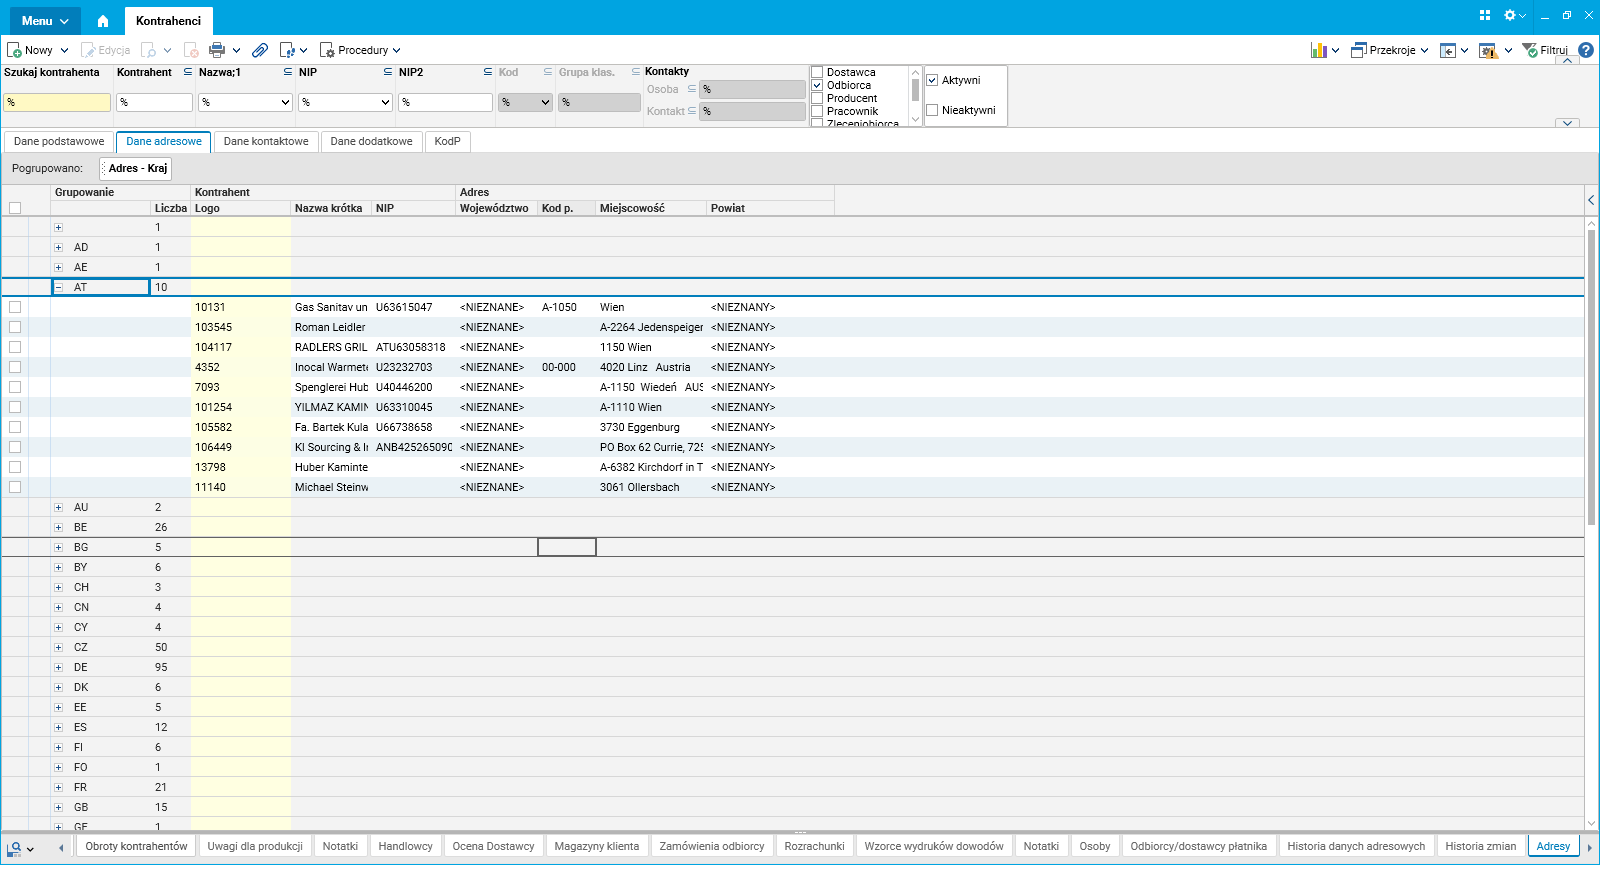
Task: Click the magnifier icon in bottom-left corner
Action: (x=15, y=848)
